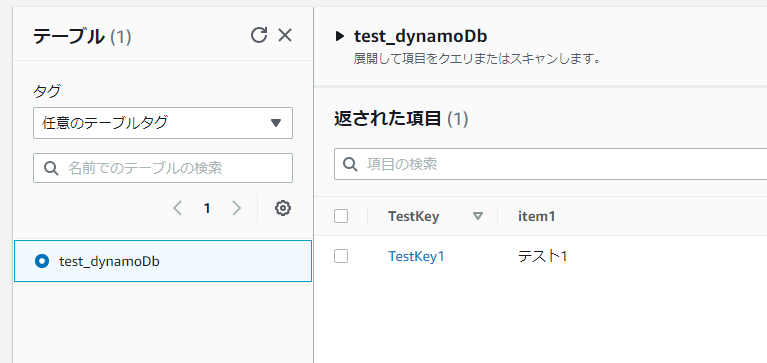
Task: Select the test_dynamoDb radio button
Action: pyautogui.click(x=43, y=261)
